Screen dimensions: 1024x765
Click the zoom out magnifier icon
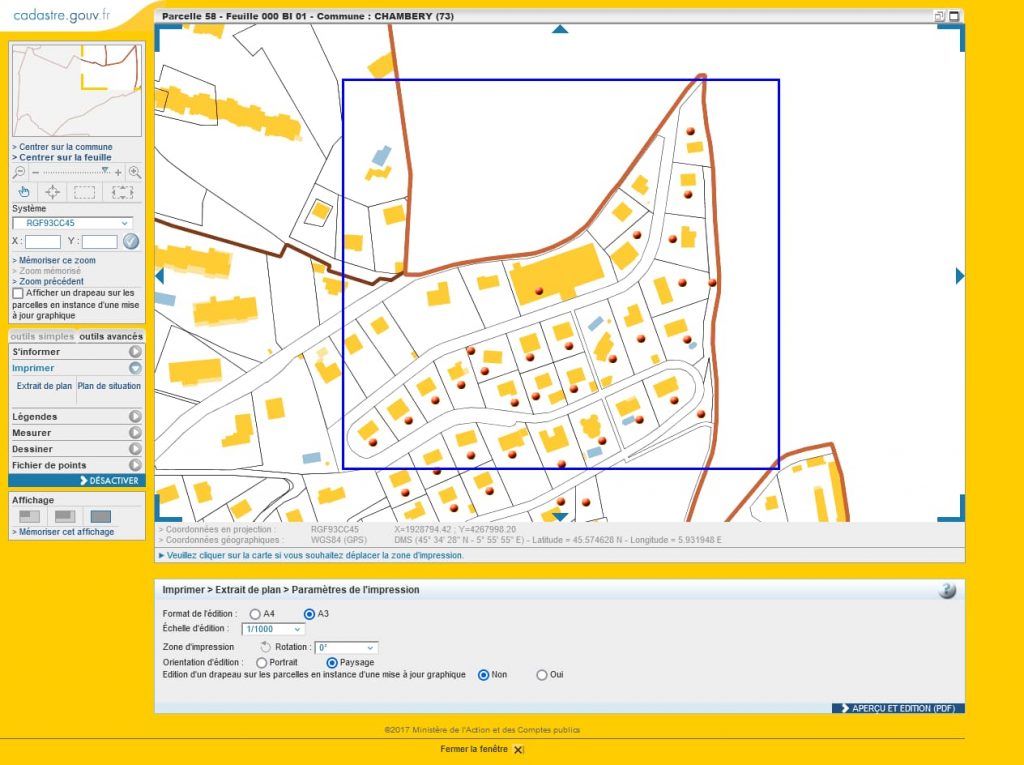pyautogui.click(x=19, y=172)
